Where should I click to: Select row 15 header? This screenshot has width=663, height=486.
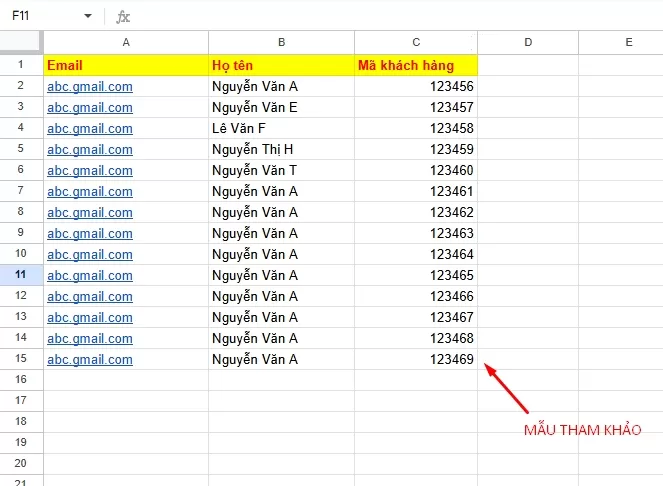(21, 359)
